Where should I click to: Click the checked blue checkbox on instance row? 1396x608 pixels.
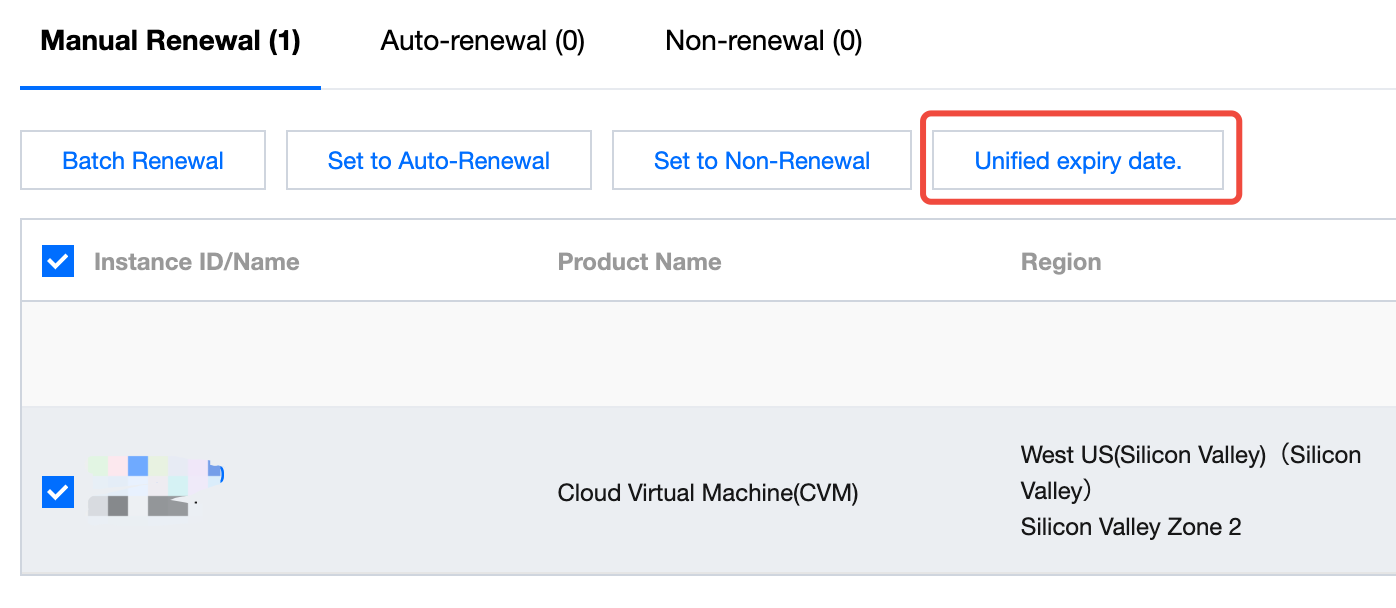tap(57, 492)
